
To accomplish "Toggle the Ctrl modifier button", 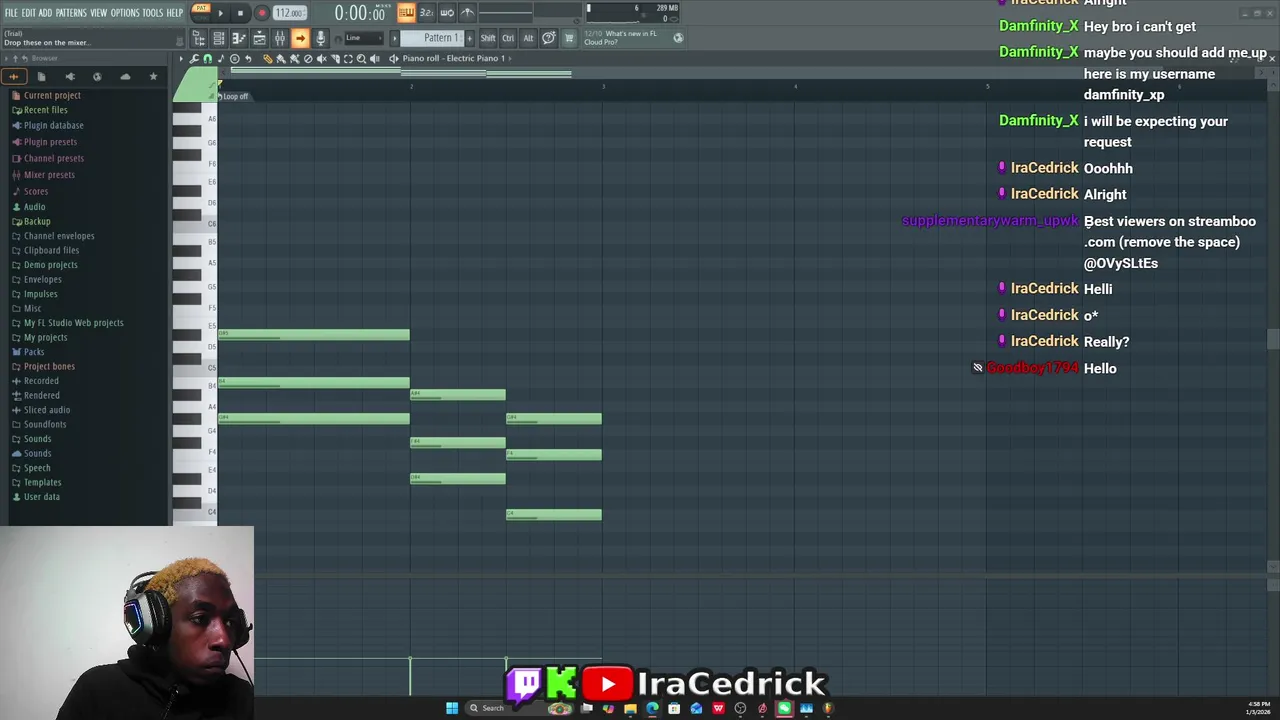I will pos(508,38).
